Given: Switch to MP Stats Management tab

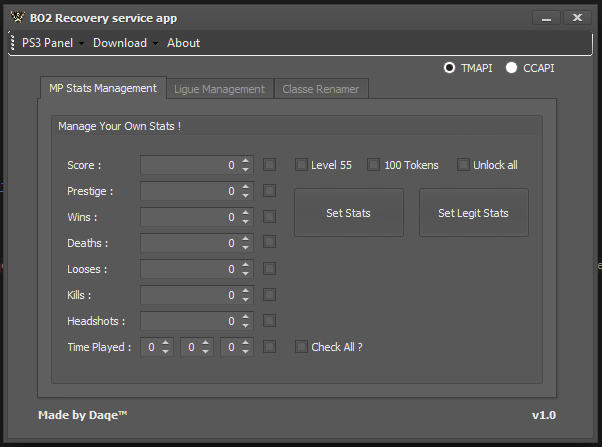Looking at the screenshot, I should [103, 88].
